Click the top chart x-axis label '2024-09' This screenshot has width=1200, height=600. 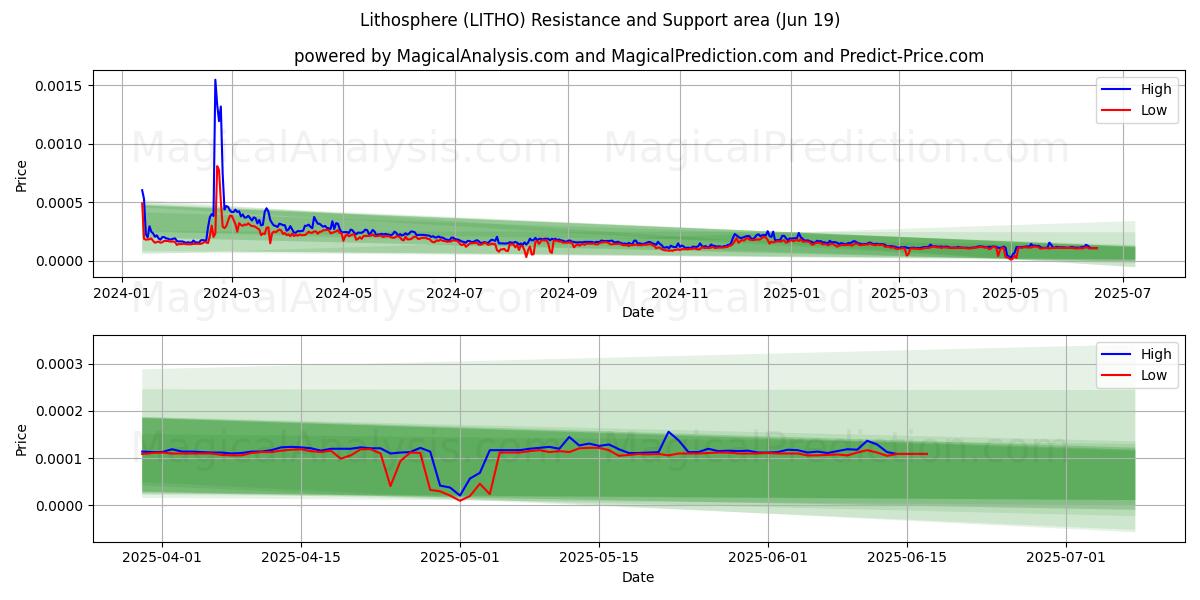click(568, 294)
